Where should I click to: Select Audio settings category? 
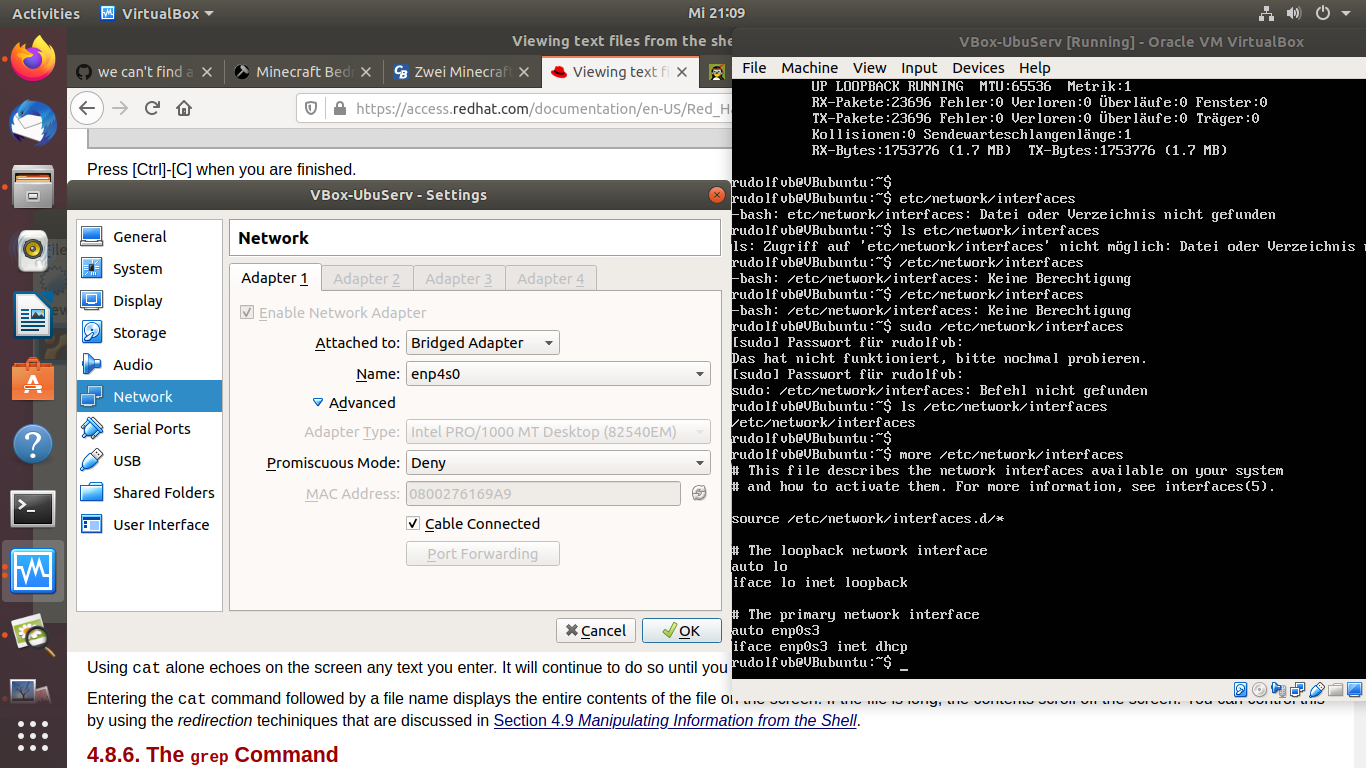pyautogui.click(x=149, y=365)
